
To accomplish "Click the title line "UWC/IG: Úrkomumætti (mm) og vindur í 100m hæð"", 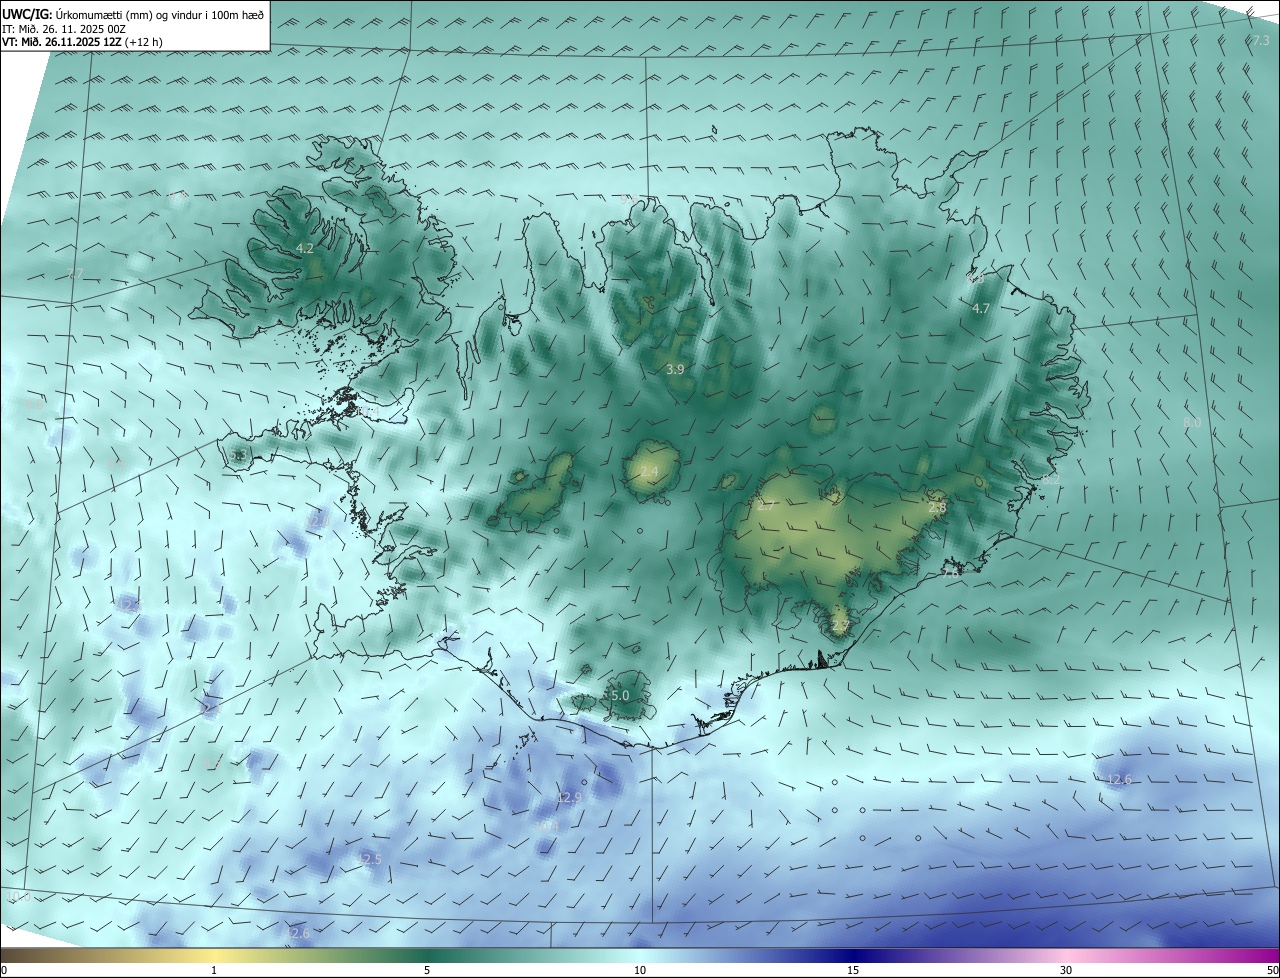I will [133, 14].
